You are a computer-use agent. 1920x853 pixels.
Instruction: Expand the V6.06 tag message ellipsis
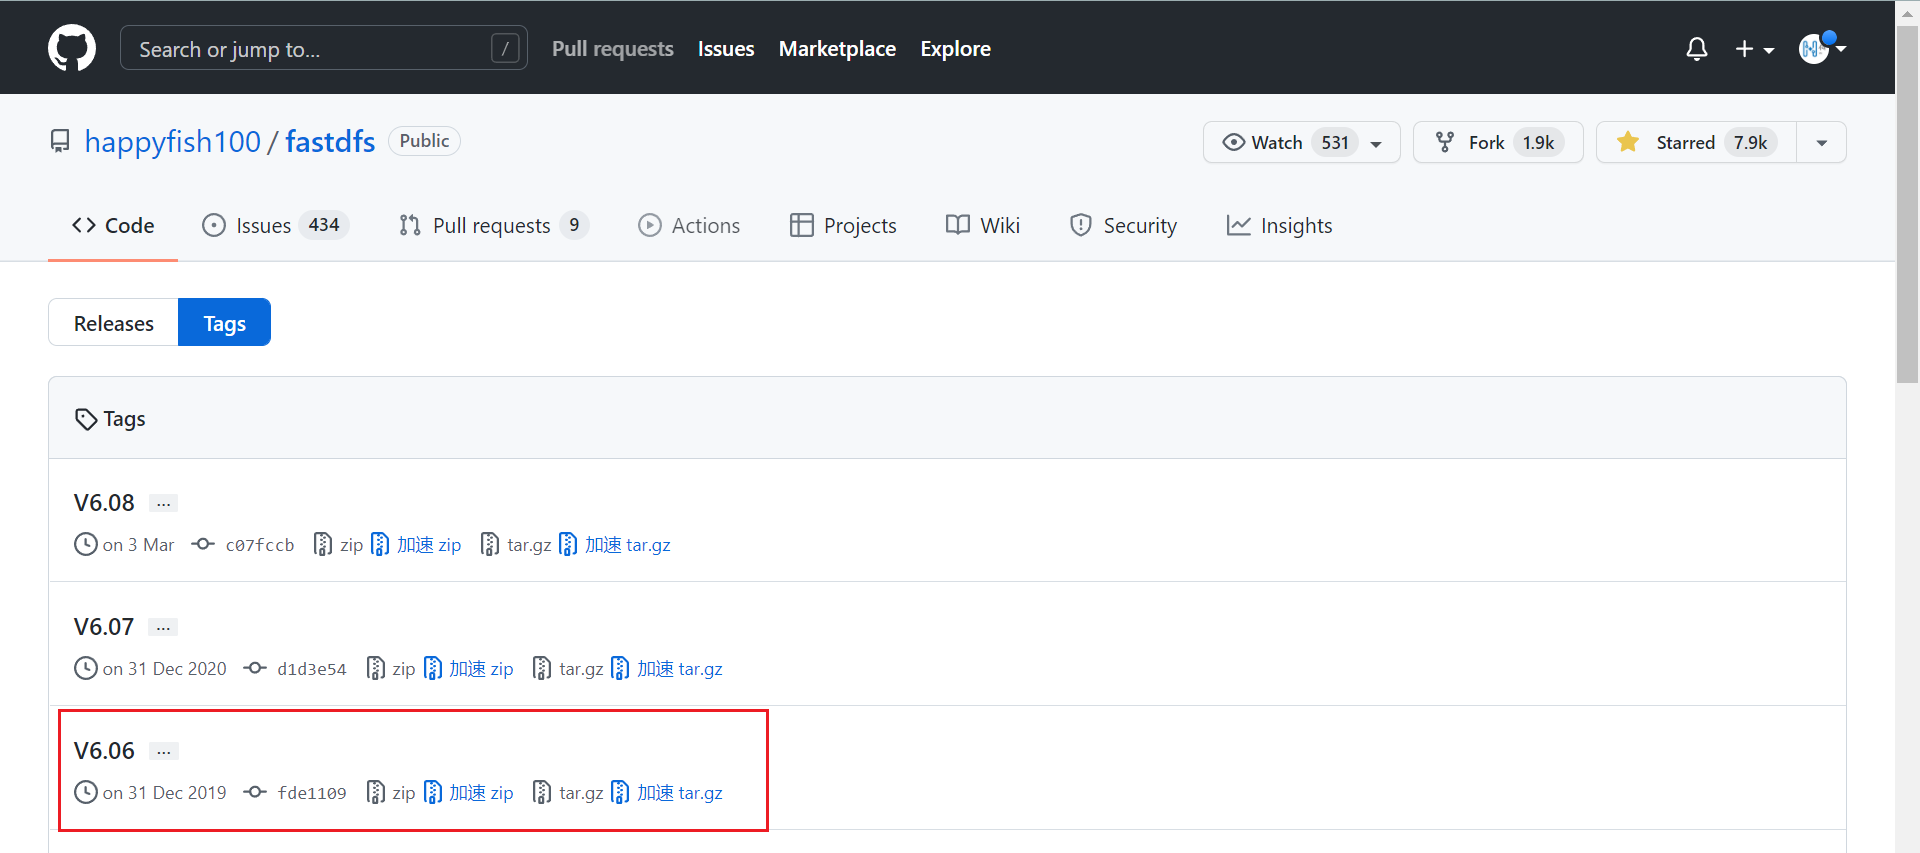(x=163, y=751)
